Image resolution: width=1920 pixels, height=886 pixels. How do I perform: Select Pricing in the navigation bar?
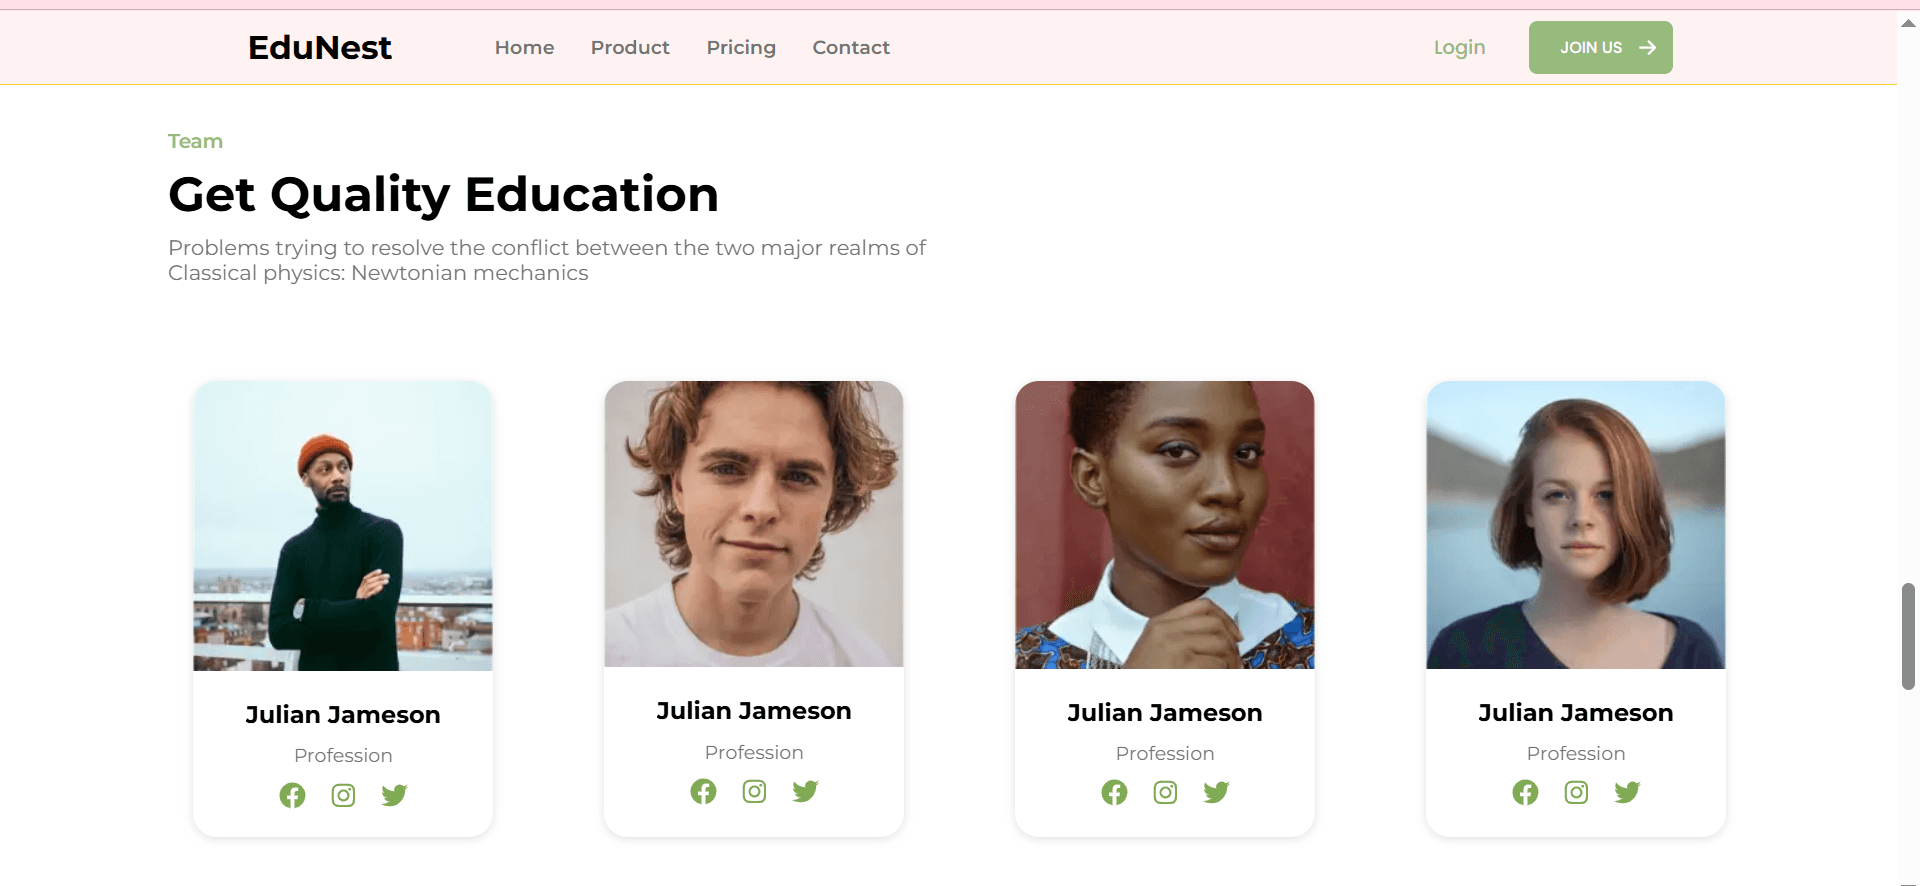(x=741, y=48)
